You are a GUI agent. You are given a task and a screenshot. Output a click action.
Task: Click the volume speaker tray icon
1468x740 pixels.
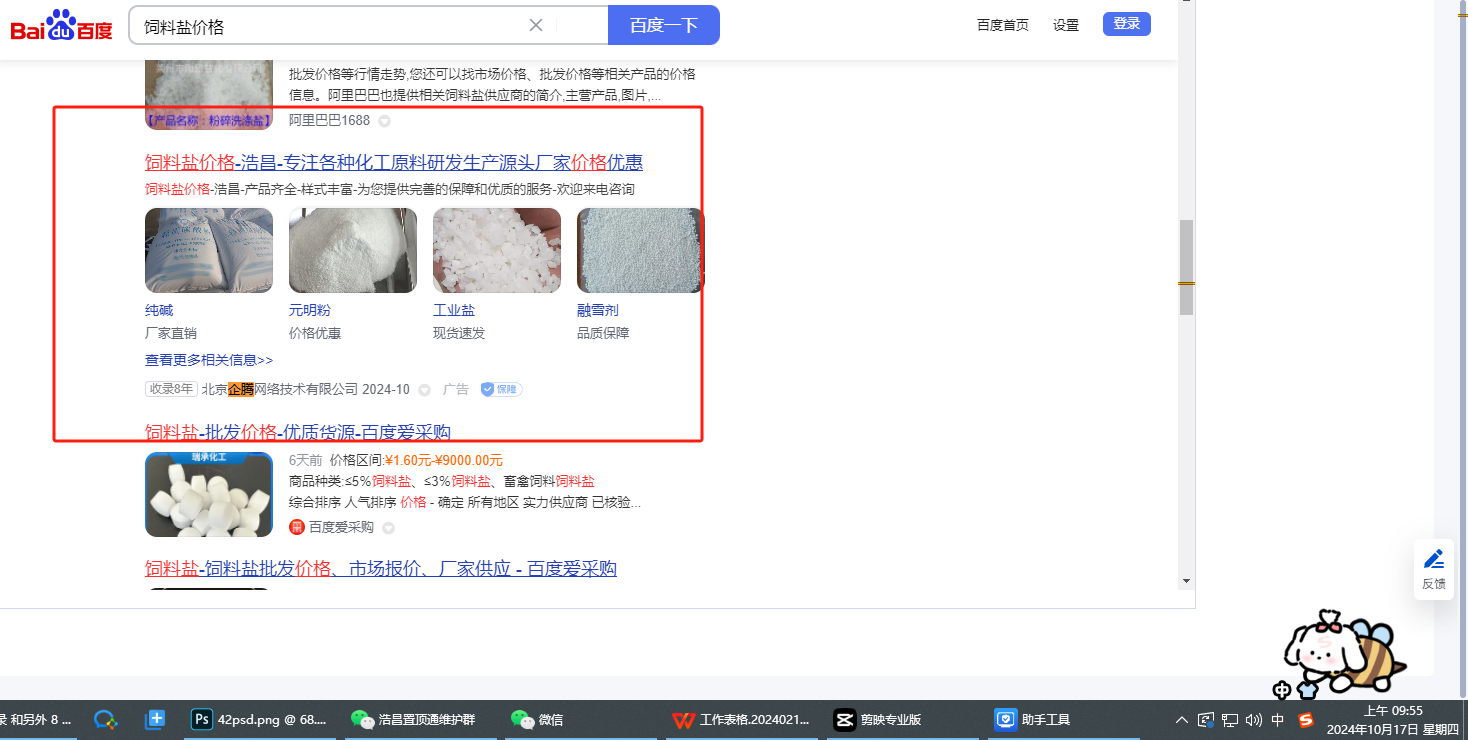click(x=1254, y=719)
